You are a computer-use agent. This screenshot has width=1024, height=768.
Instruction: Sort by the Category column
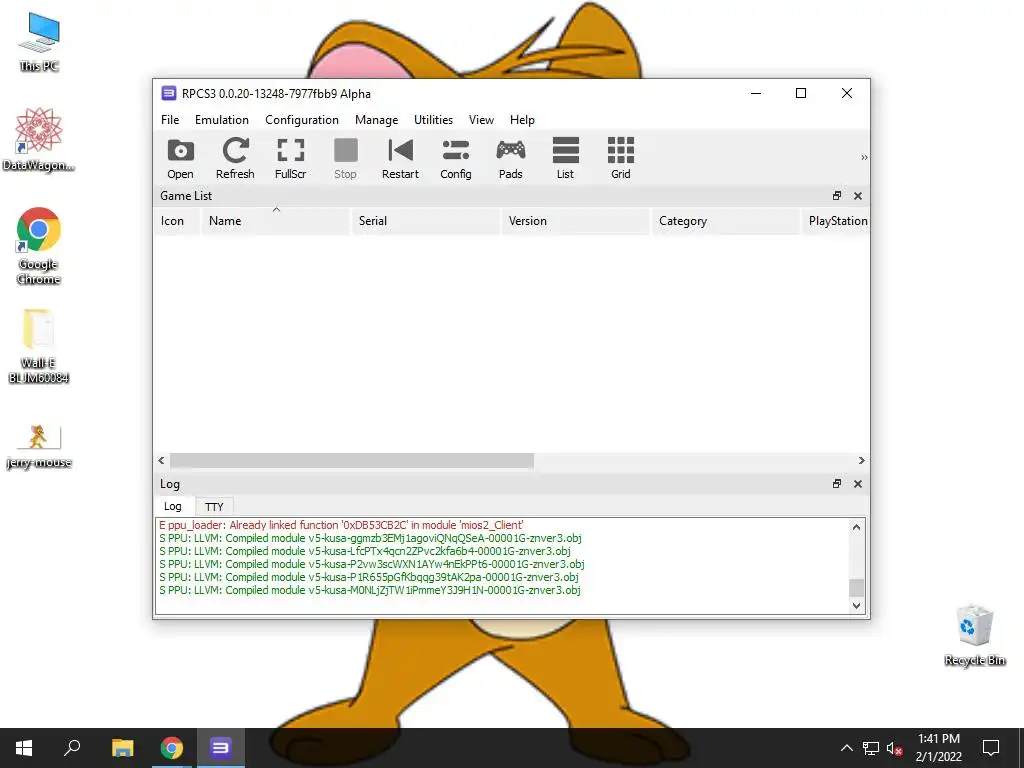pos(726,221)
